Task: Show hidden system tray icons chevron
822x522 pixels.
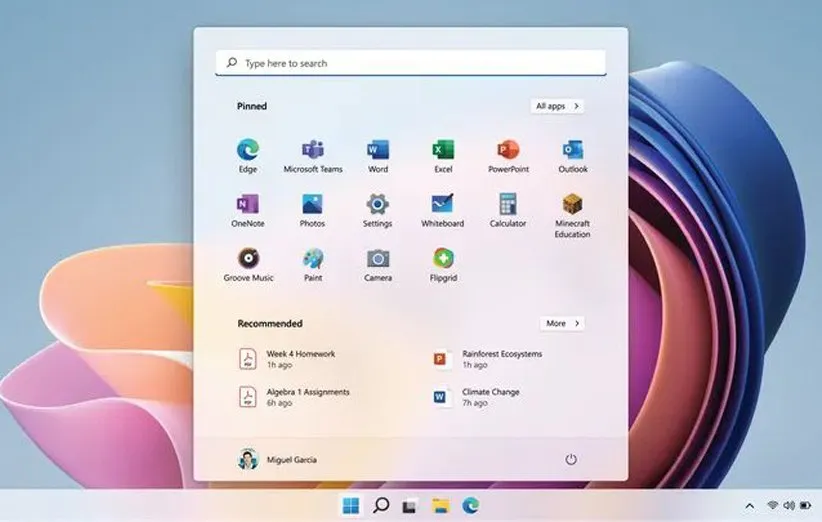Action: (750, 506)
